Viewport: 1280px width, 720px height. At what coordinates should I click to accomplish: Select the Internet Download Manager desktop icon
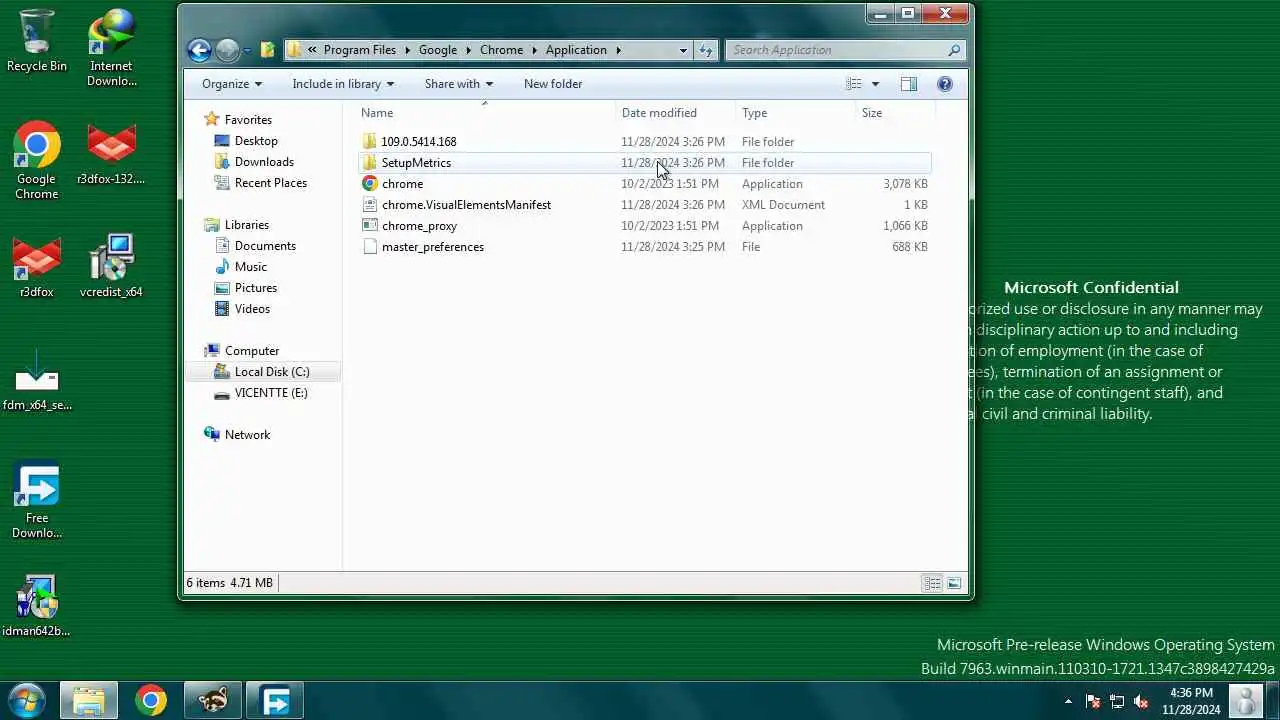(x=111, y=48)
